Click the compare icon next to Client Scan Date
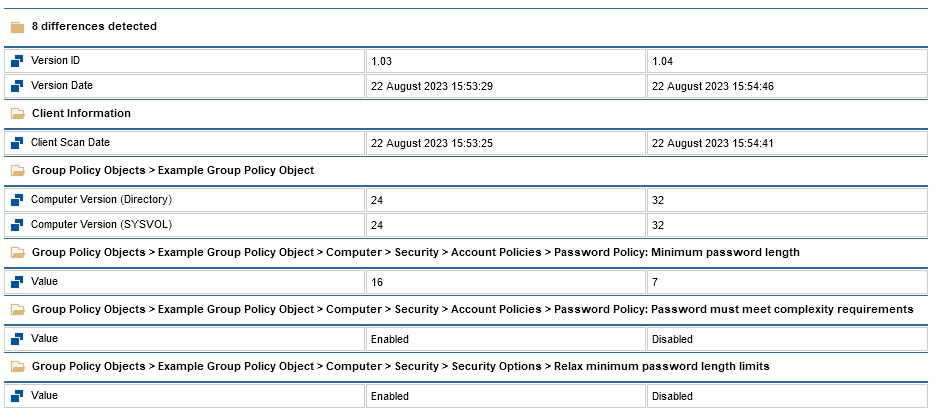 (x=17, y=143)
